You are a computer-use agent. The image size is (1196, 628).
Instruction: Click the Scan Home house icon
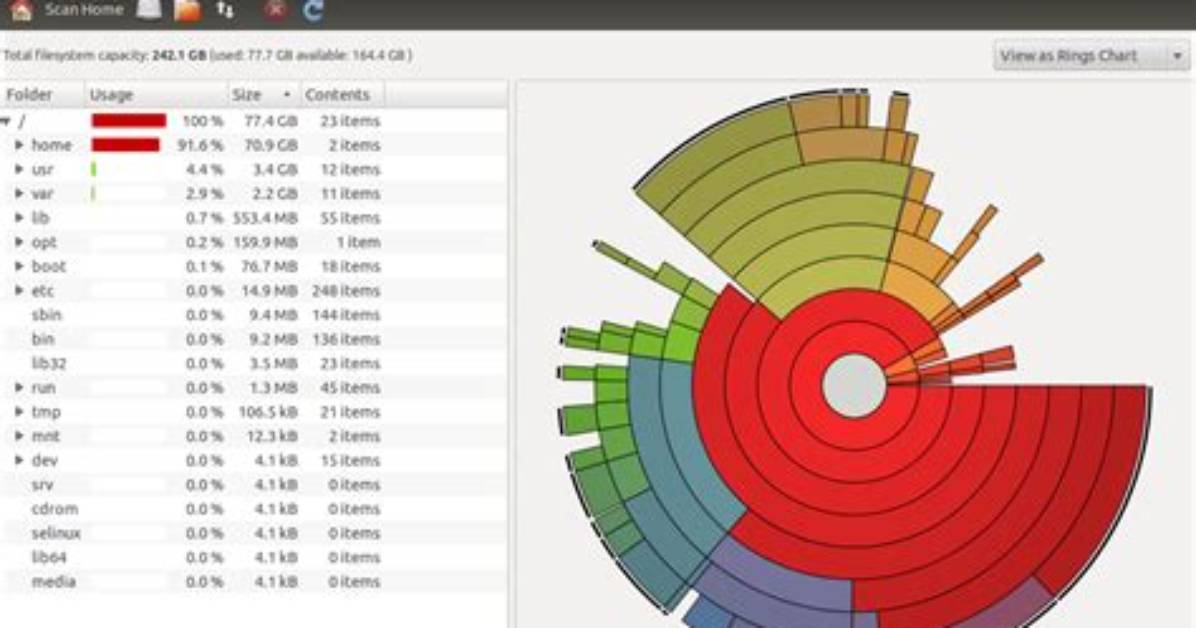[x=21, y=10]
